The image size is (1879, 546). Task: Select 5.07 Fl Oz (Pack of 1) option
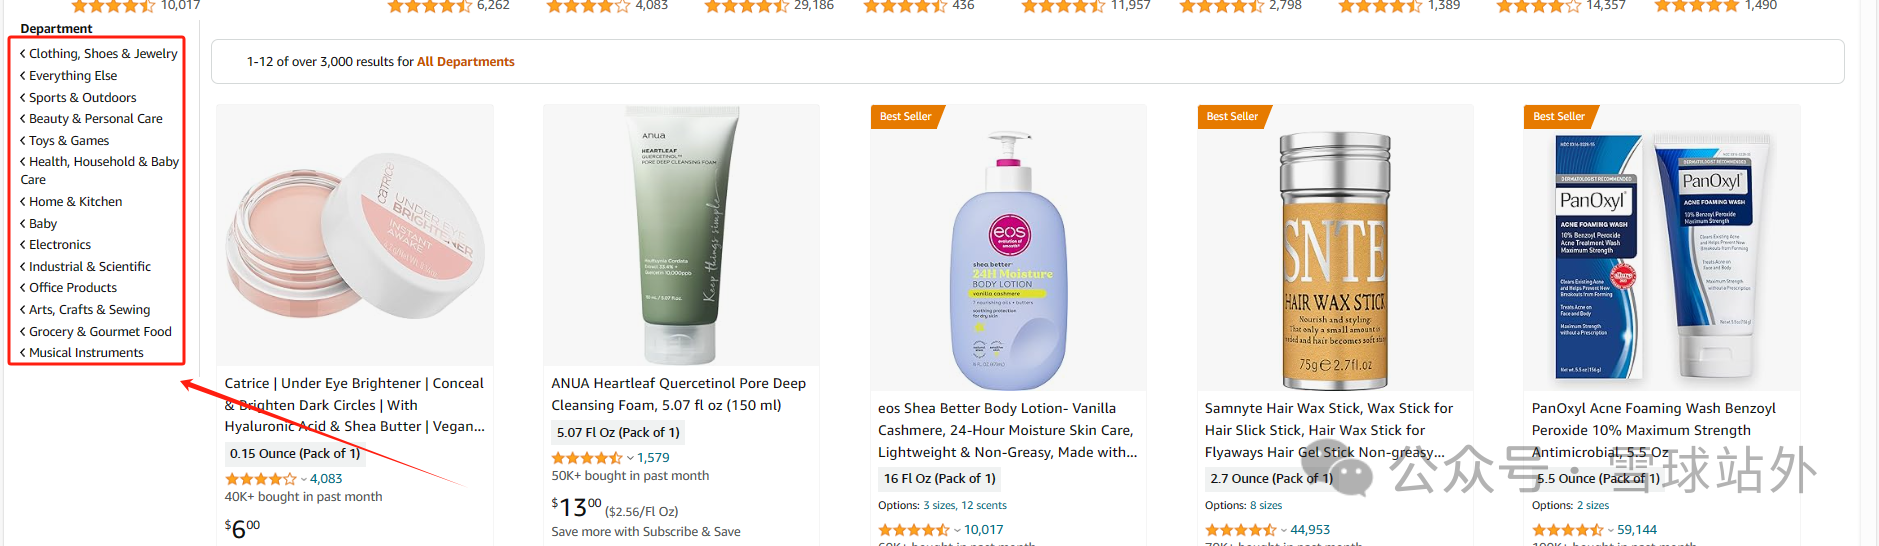click(618, 433)
